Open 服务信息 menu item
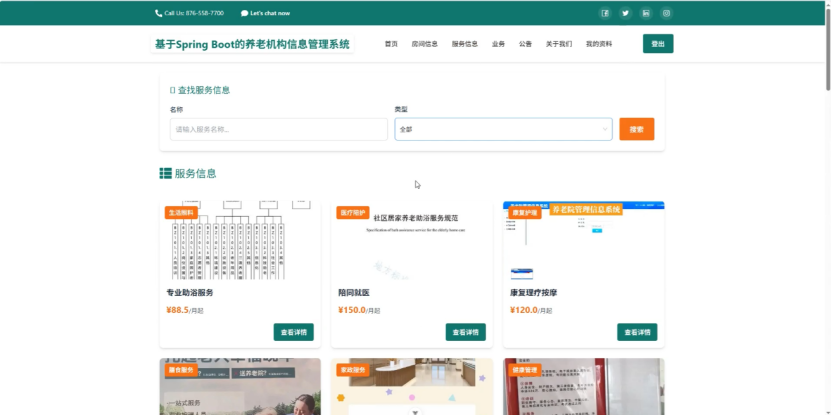The width and height of the screenshot is (831, 415). (x=465, y=44)
